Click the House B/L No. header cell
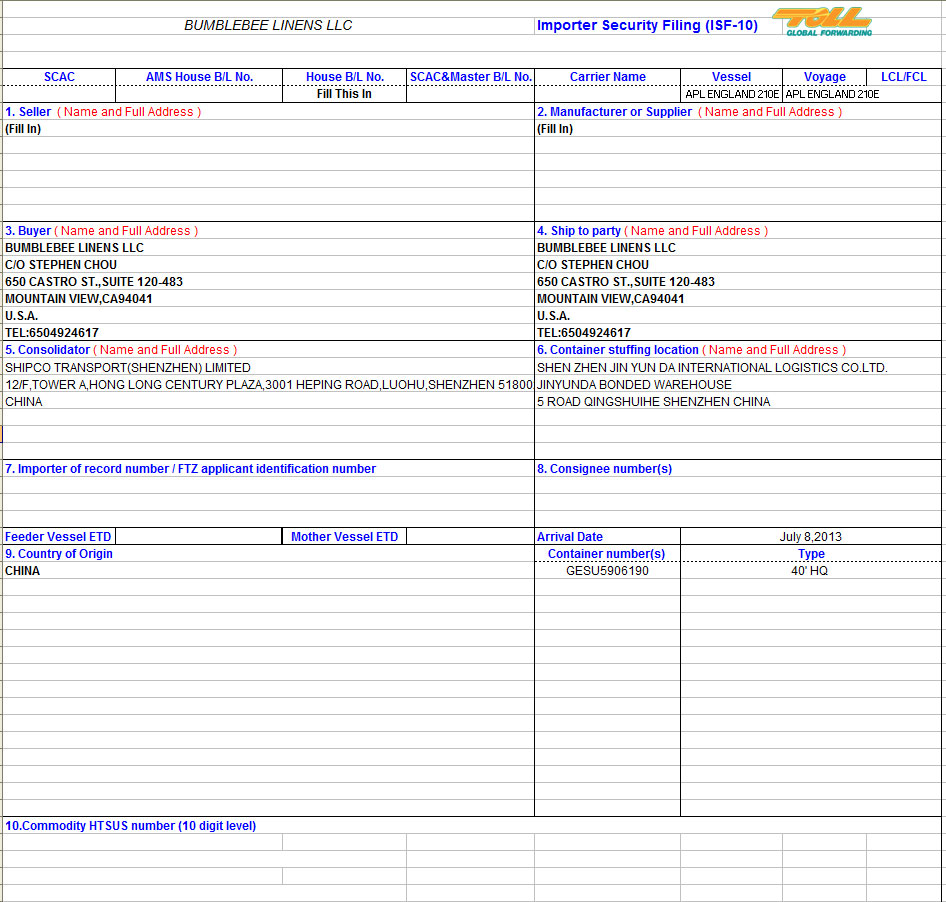The image size is (946, 902). click(344, 77)
